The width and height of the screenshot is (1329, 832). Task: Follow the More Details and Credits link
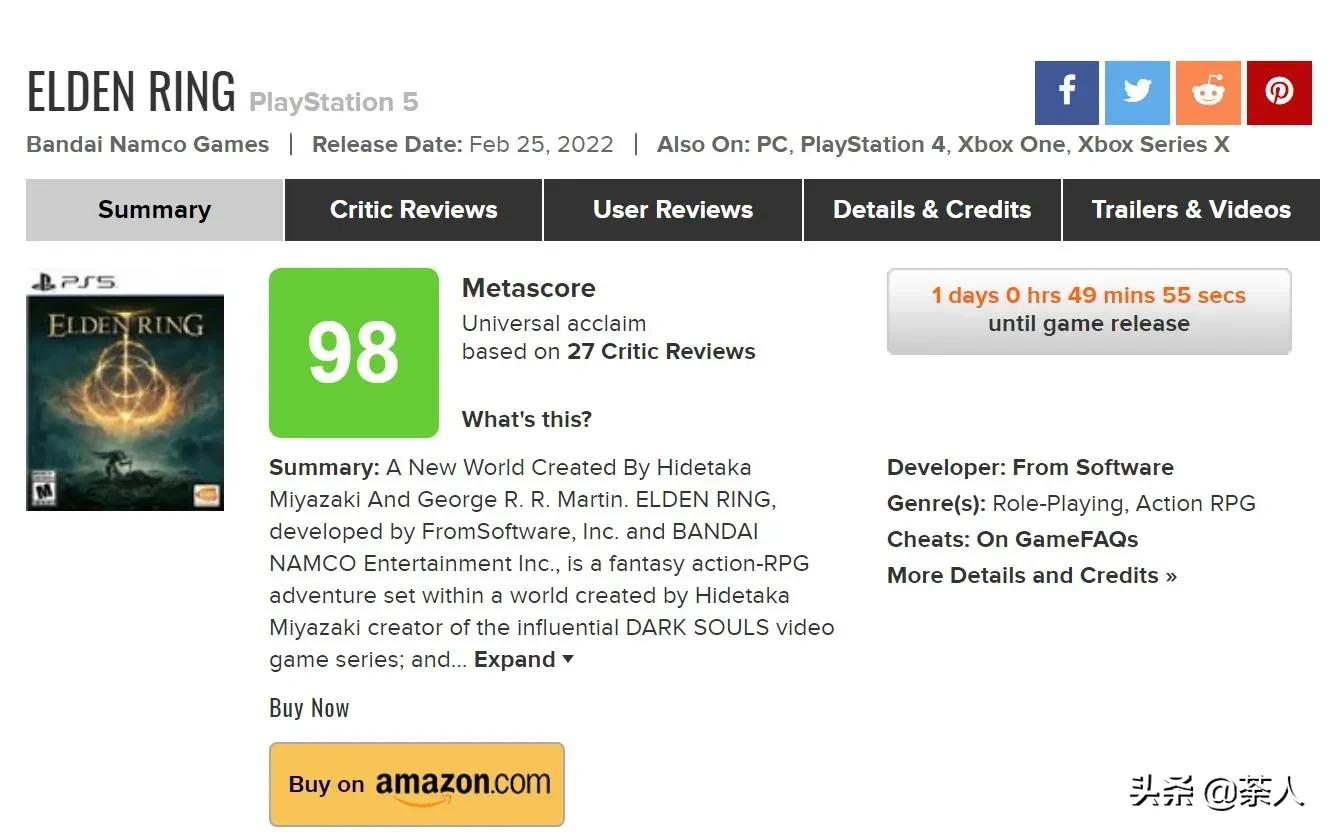(x=1031, y=576)
